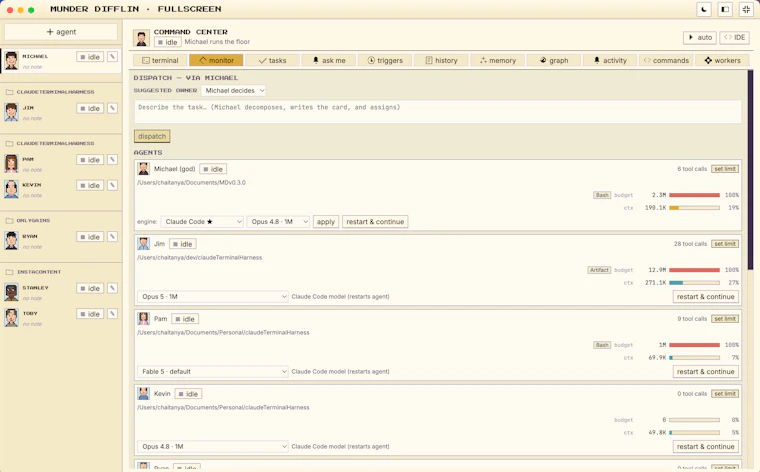Screen dimensions: 760x472
Task: Restart & continue Kevin's agent
Action: (706, 446)
